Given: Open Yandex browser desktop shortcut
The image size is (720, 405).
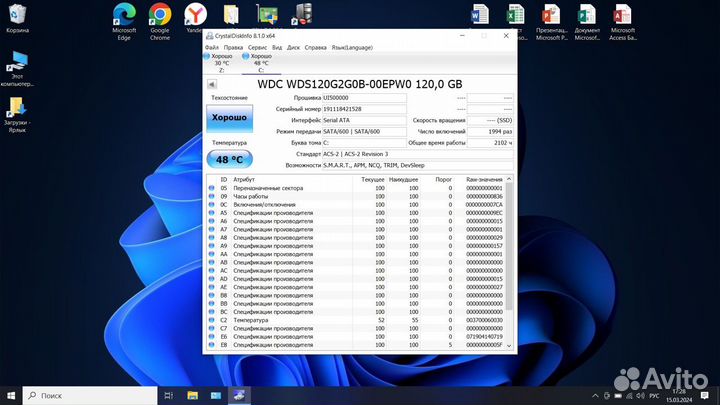Looking at the screenshot, I should pos(195,18).
